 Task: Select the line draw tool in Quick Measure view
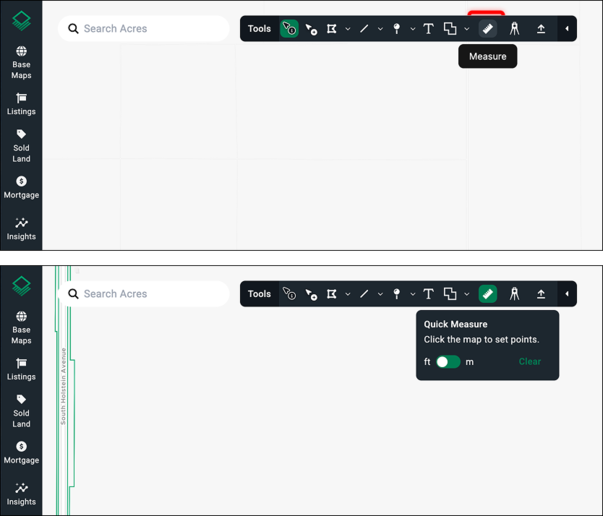click(x=364, y=294)
